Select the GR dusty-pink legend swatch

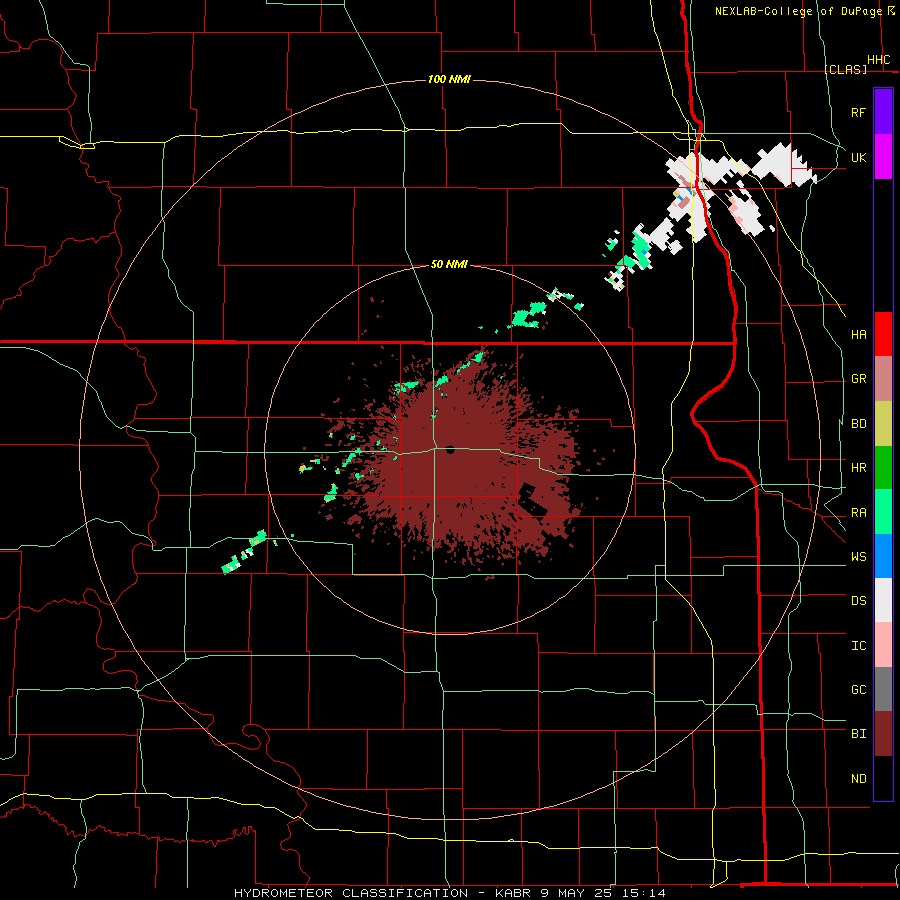tap(883, 378)
